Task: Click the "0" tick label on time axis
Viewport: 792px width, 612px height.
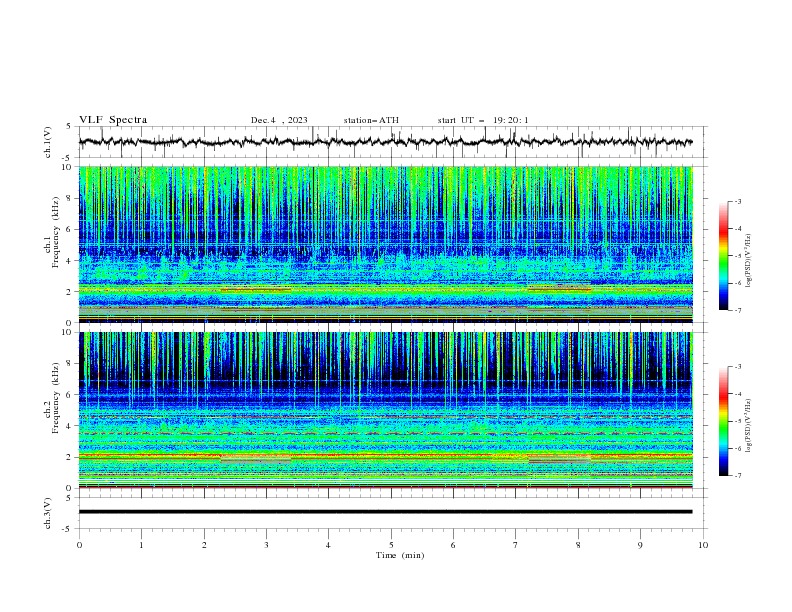Action: [x=79, y=545]
